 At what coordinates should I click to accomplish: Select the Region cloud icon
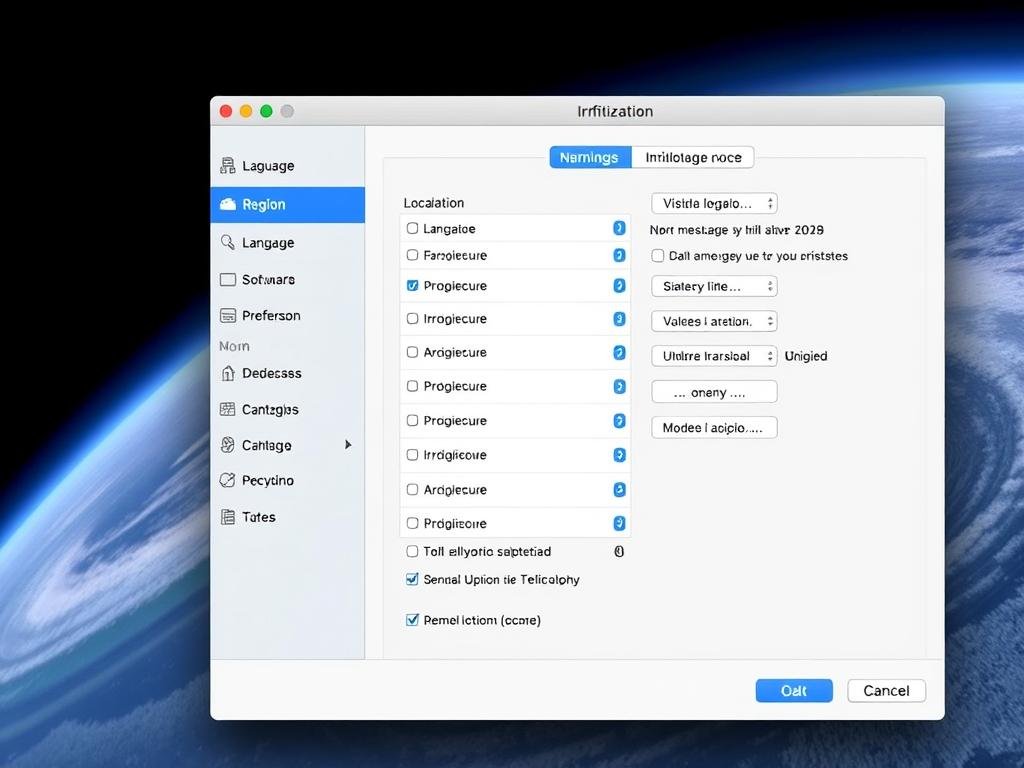point(227,204)
